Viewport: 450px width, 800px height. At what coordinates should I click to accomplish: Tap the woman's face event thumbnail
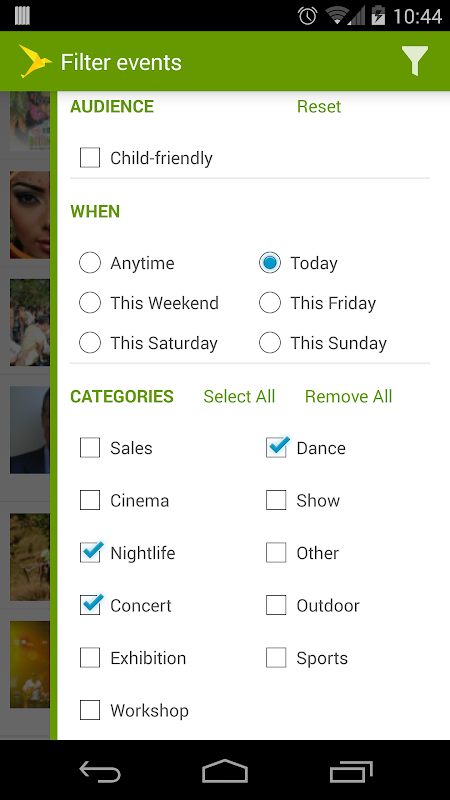(30, 214)
